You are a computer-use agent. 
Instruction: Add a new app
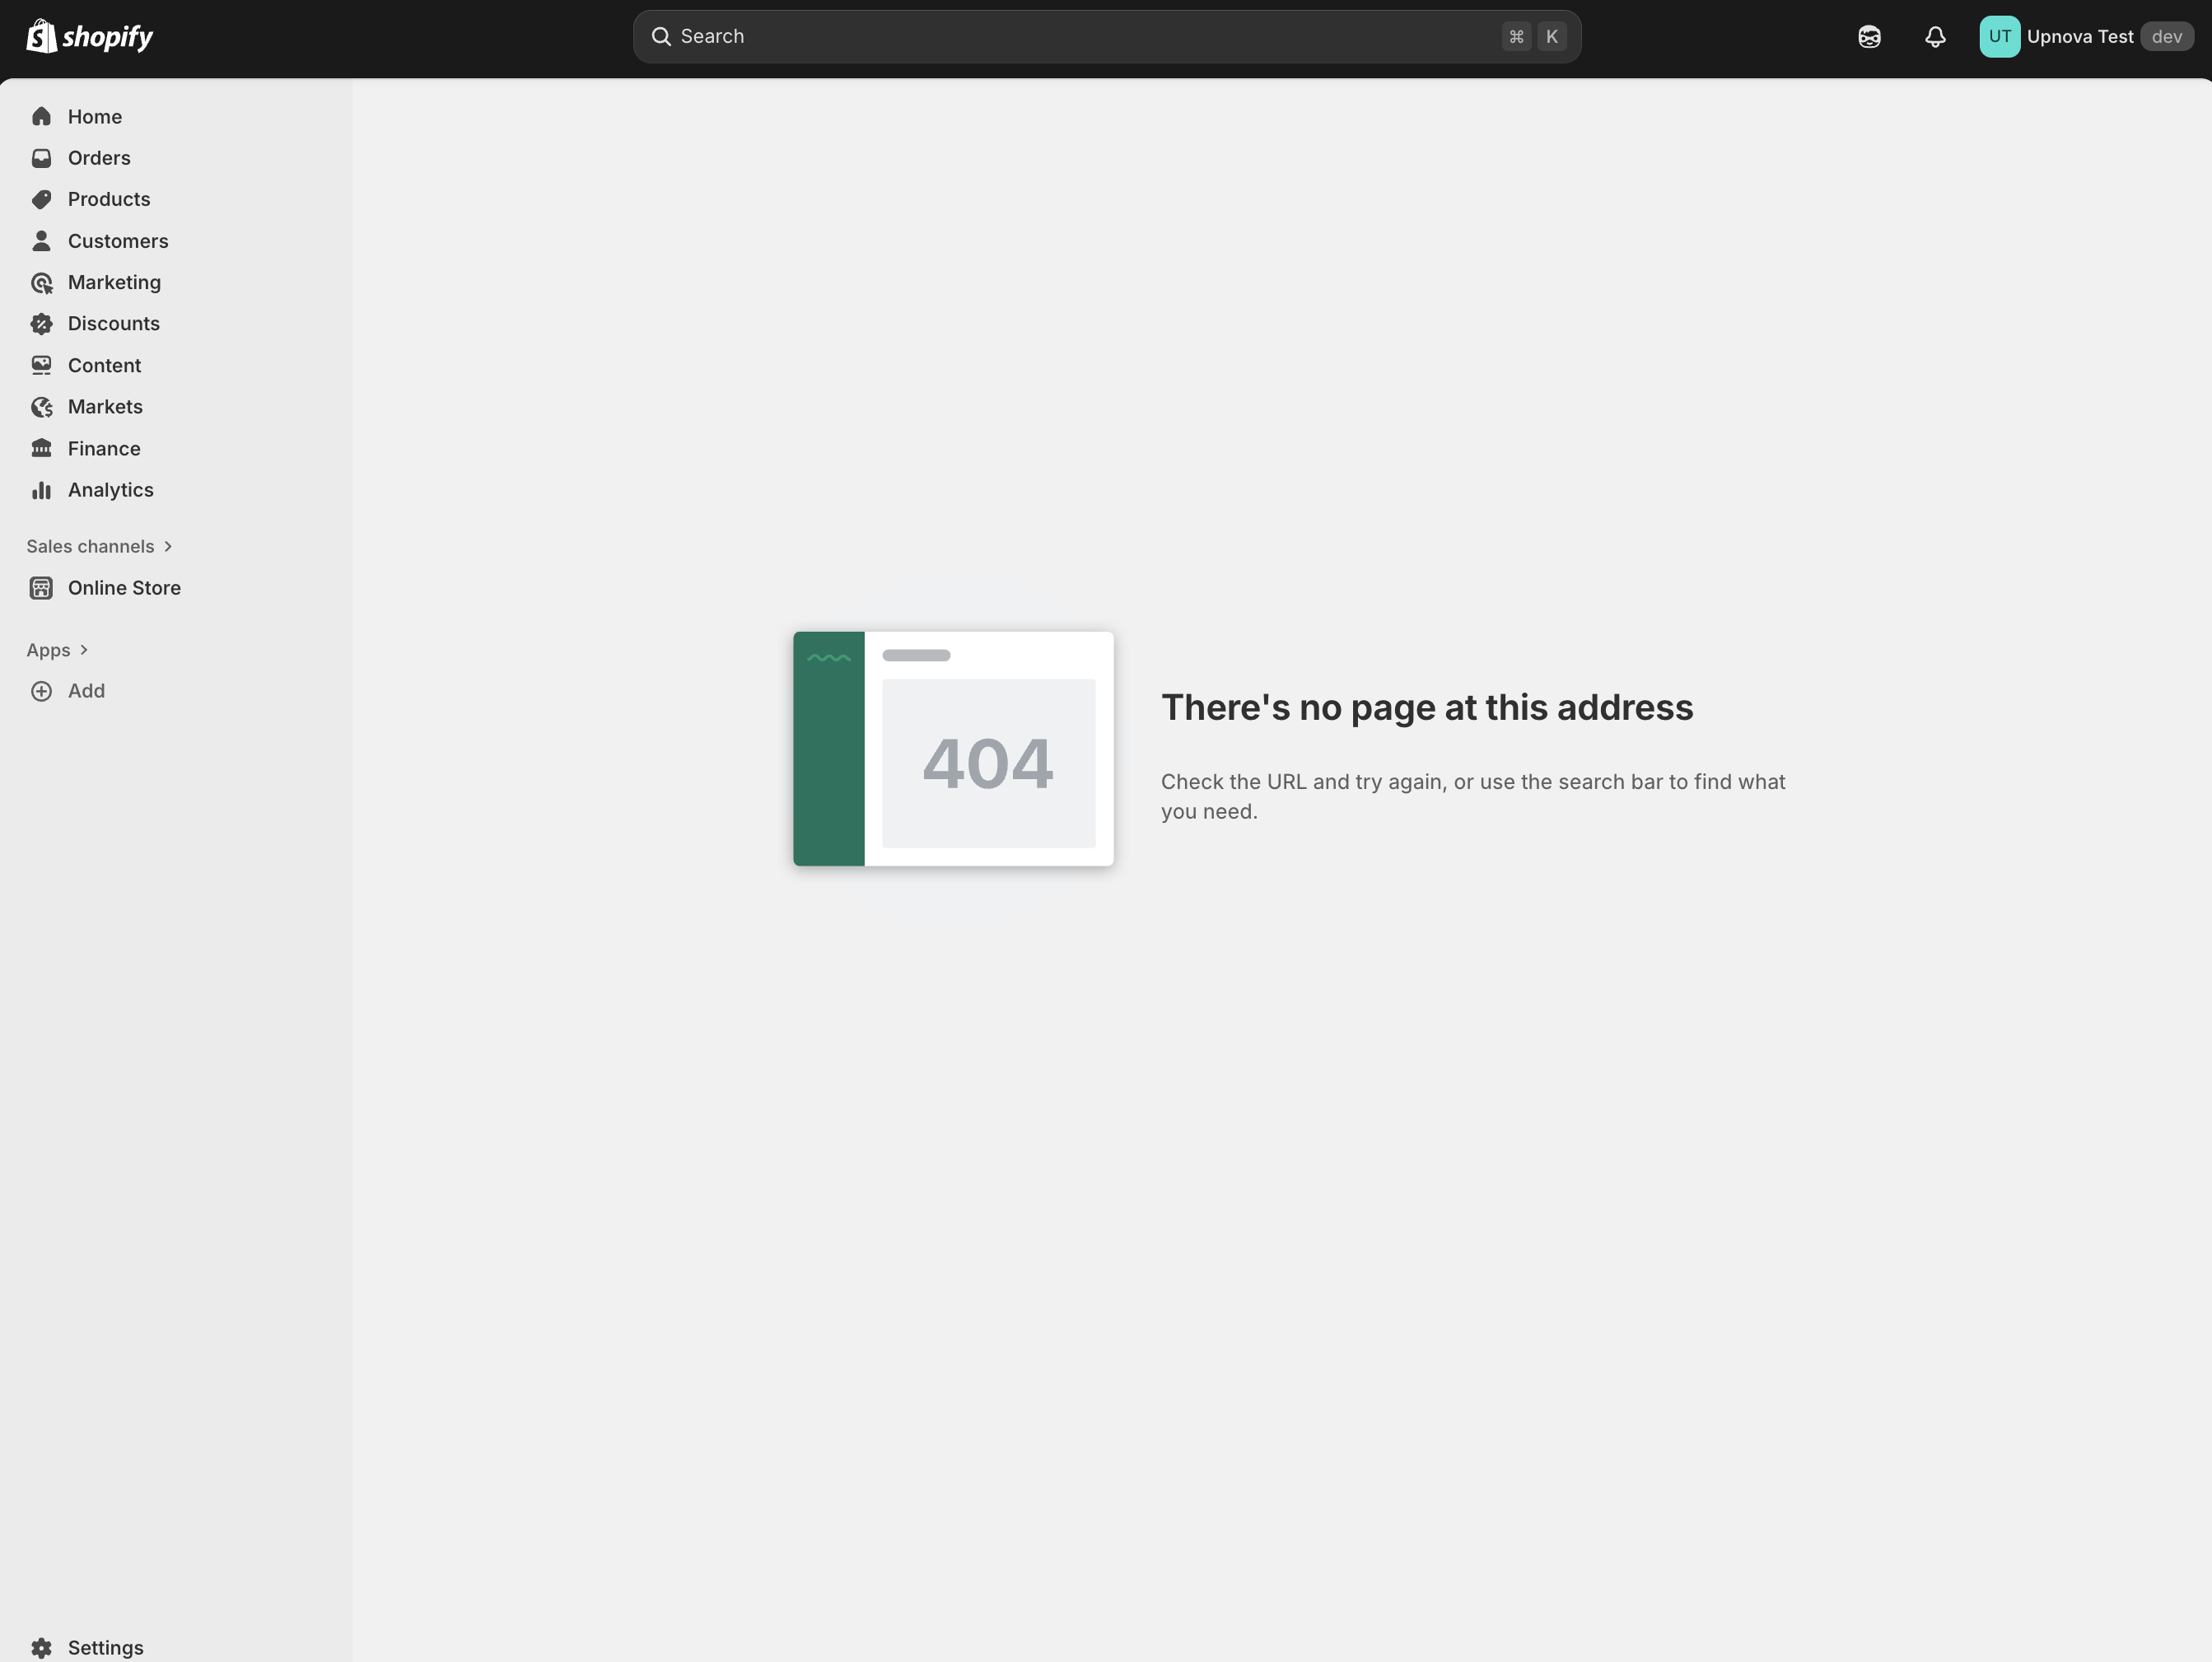click(85, 691)
